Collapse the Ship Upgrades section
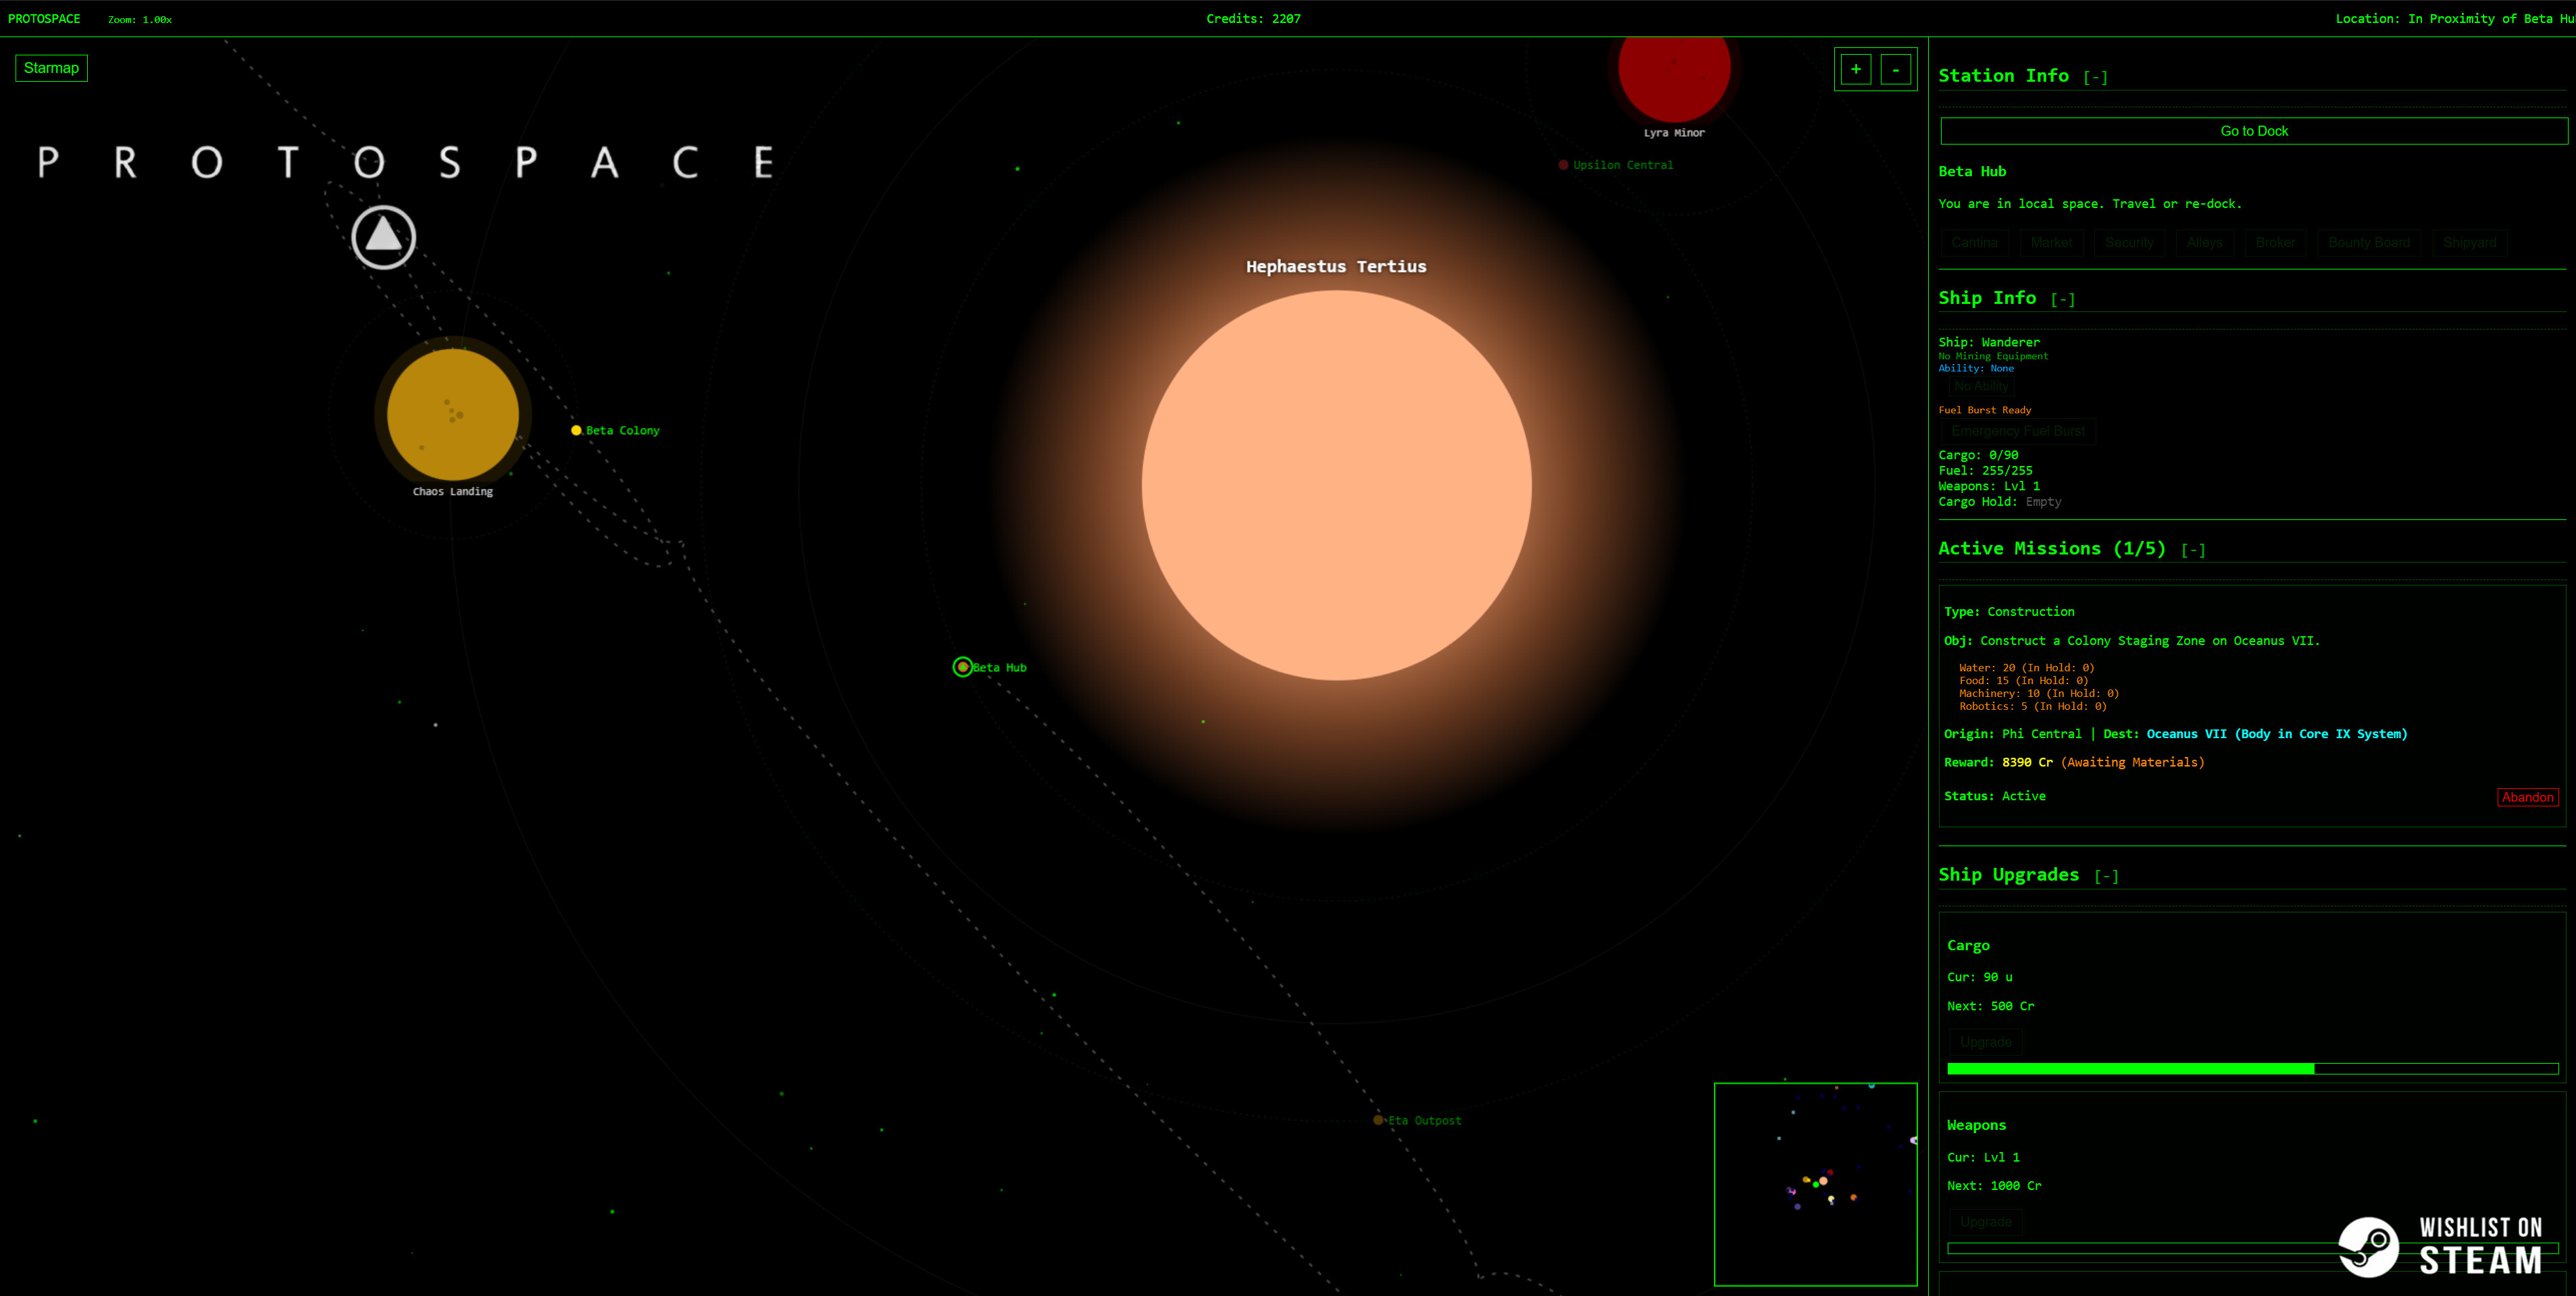Screen dimensions: 2576x1296 pyautogui.click(x=2106, y=876)
